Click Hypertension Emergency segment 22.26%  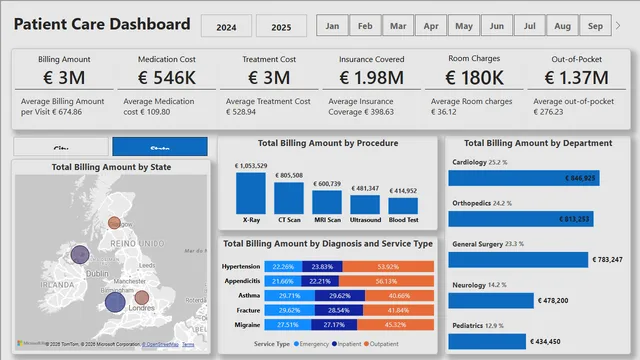(x=283, y=267)
